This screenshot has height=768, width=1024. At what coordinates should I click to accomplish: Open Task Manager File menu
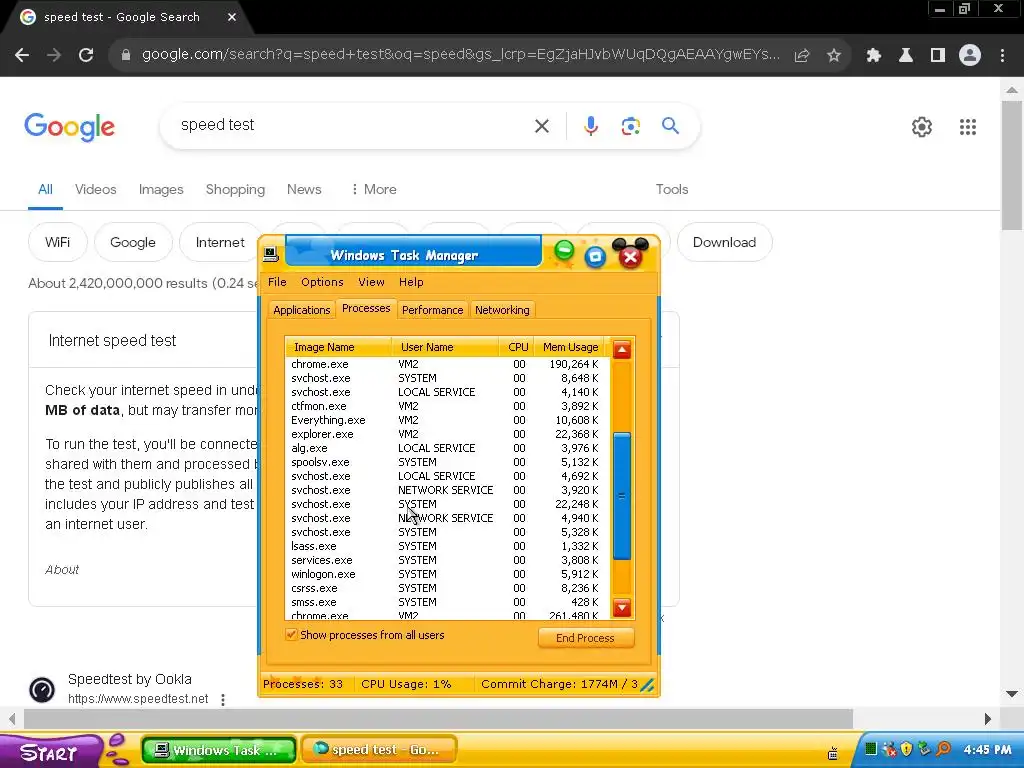(x=277, y=282)
